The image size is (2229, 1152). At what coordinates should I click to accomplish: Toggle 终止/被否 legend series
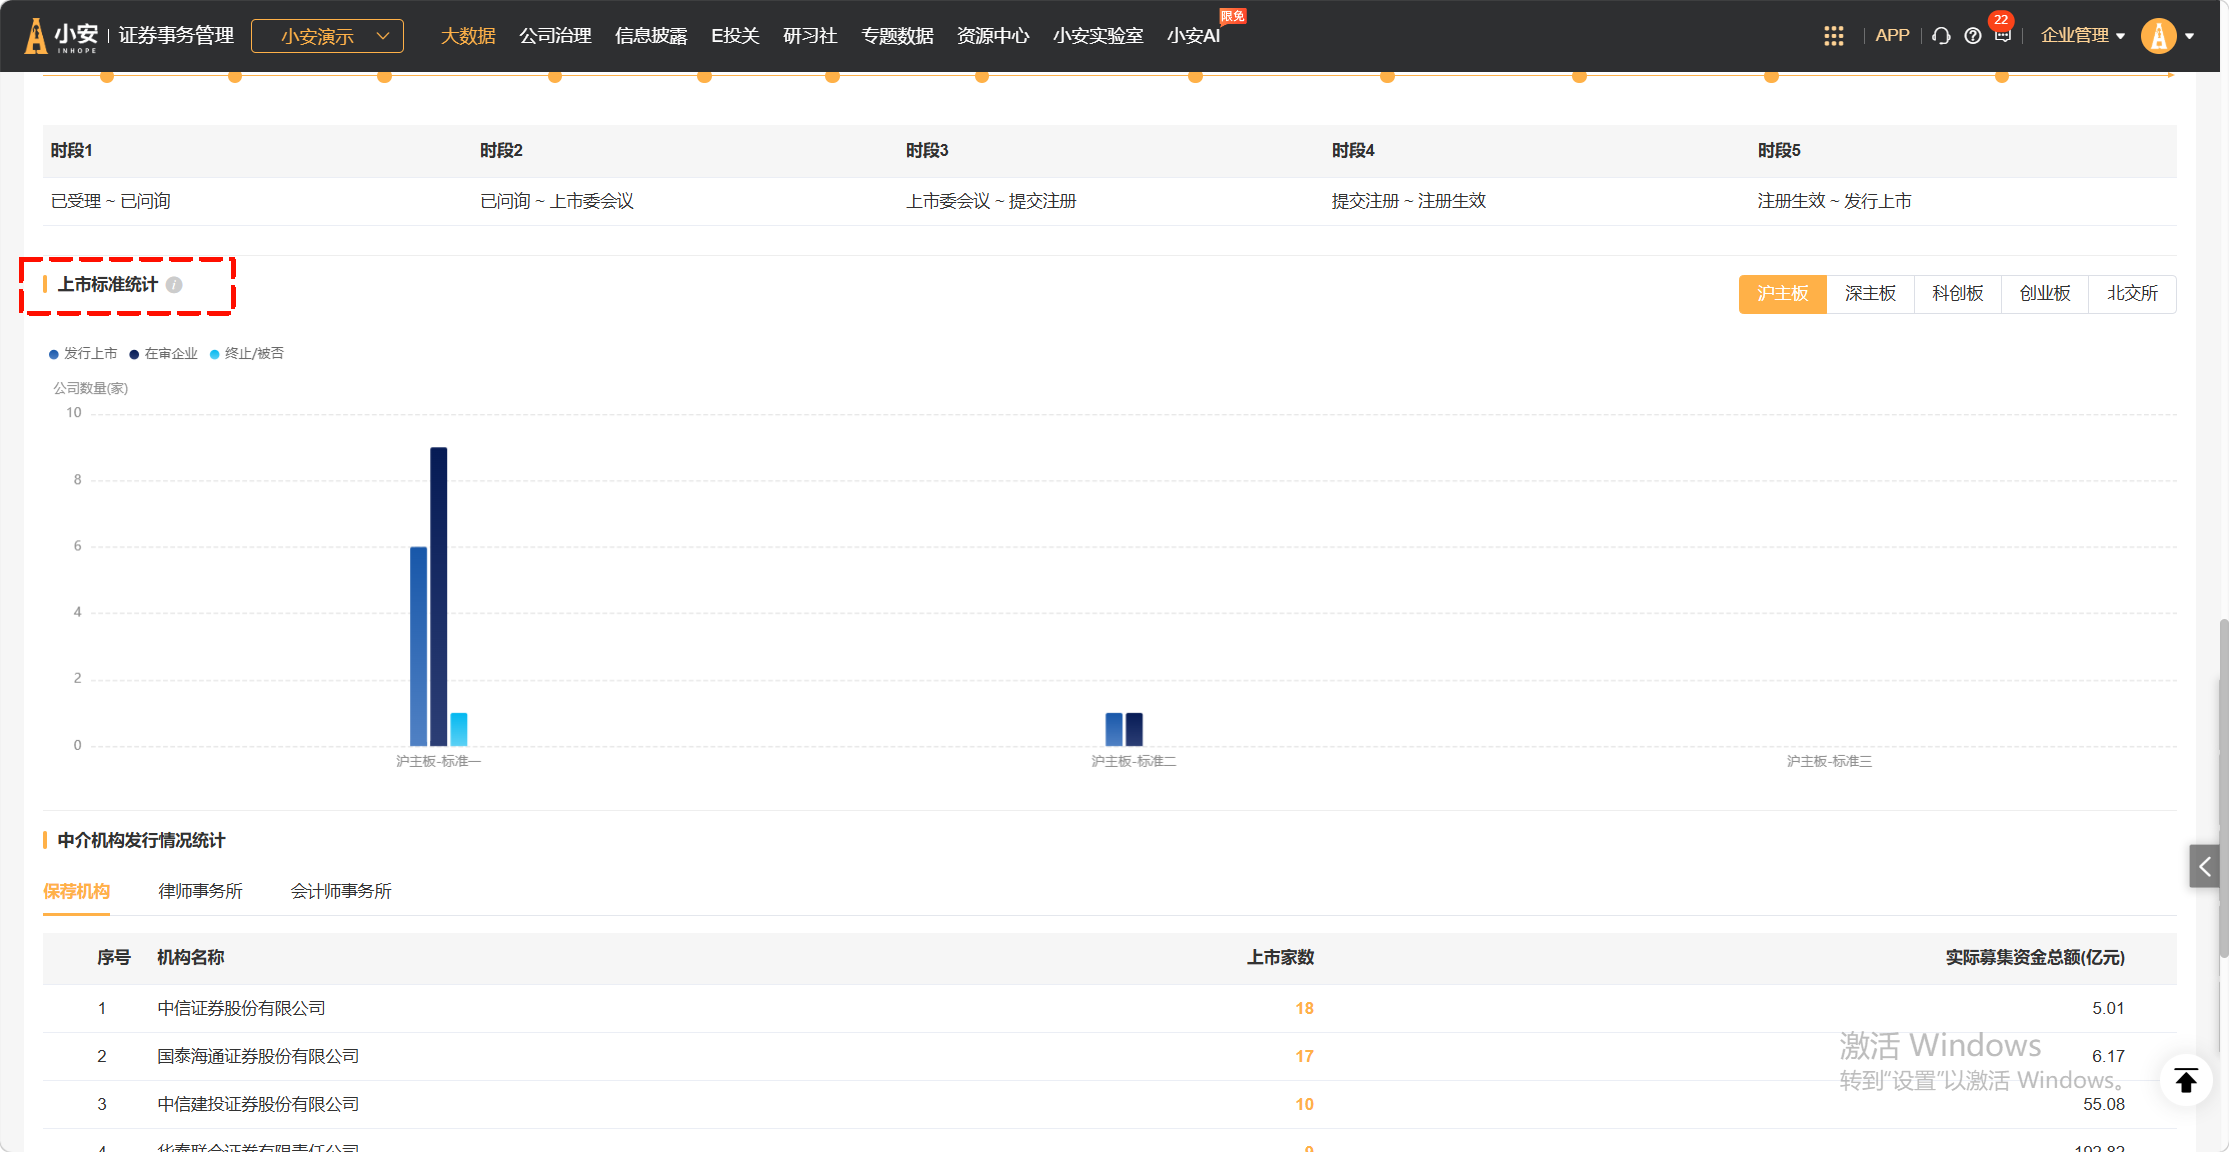tap(246, 354)
